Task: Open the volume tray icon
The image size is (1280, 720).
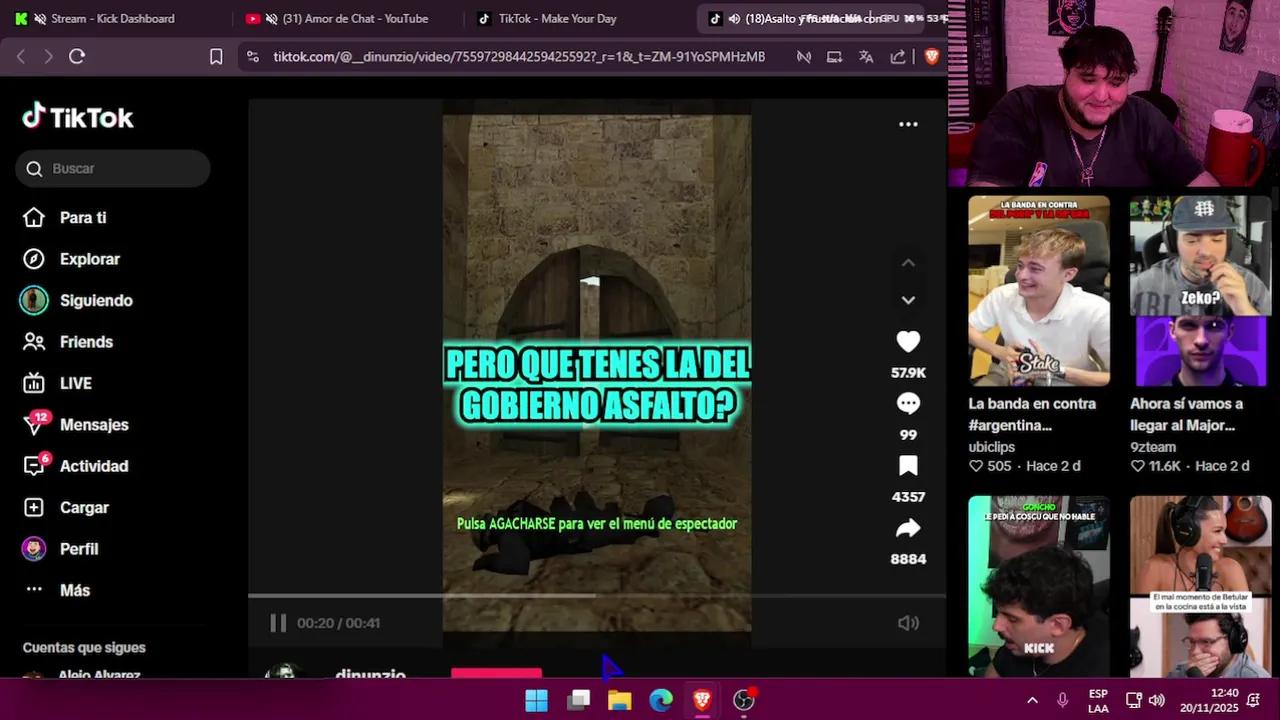Action: coord(1157,700)
